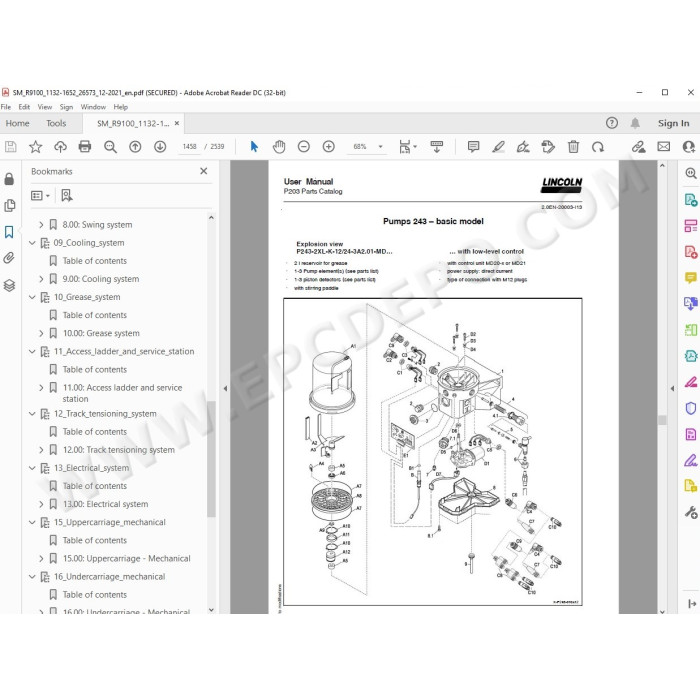Open 10.00: Grease system bookmark
The image size is (700, 700).
point(101,333)
